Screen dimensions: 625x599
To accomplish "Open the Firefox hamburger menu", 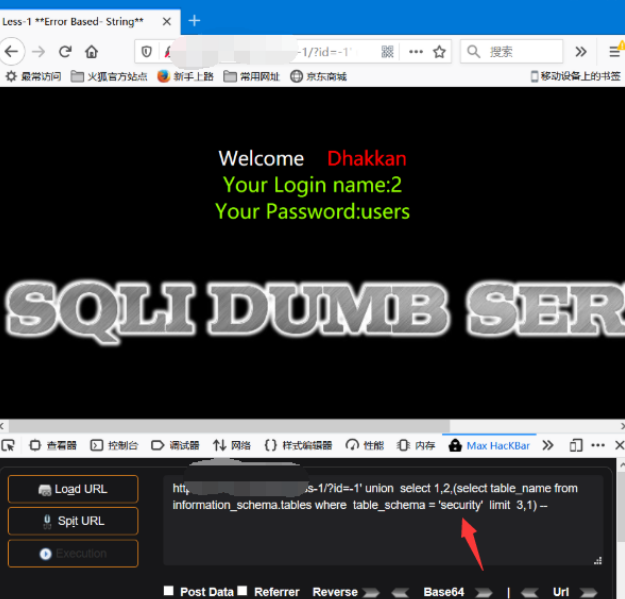I will pyautogui.click(x=615, y=51).
